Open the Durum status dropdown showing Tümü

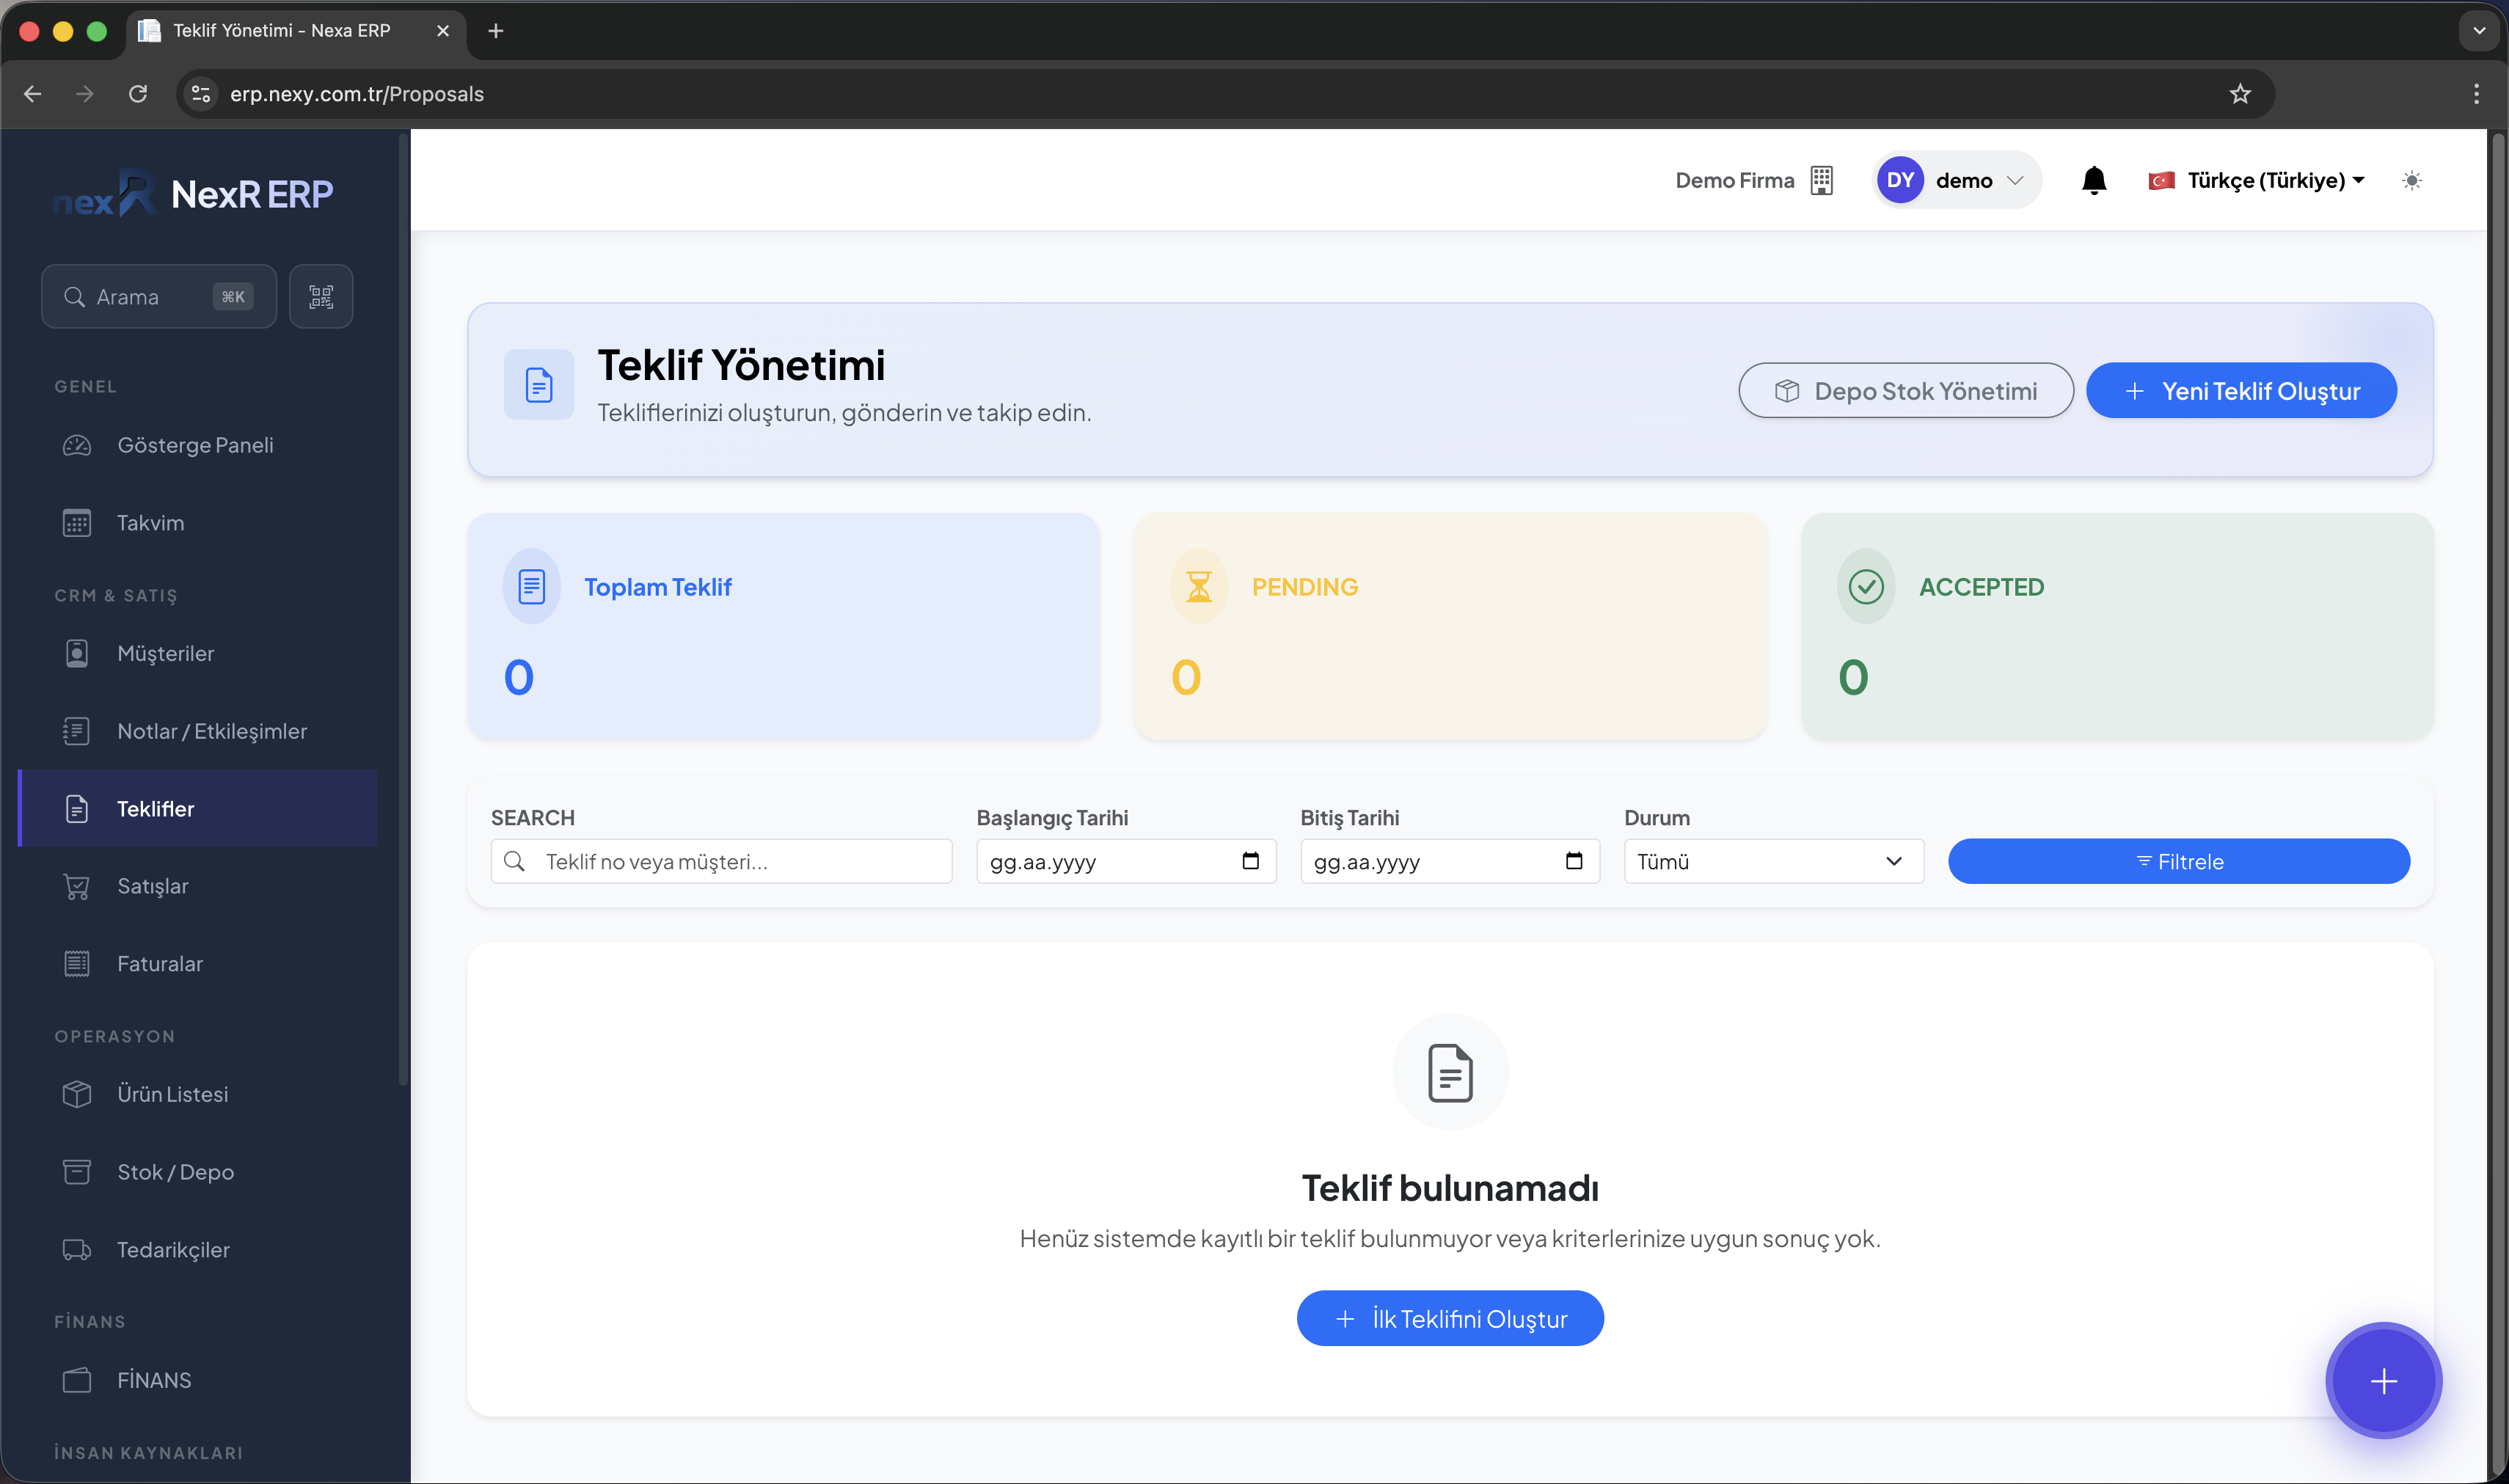point(1773,861)
